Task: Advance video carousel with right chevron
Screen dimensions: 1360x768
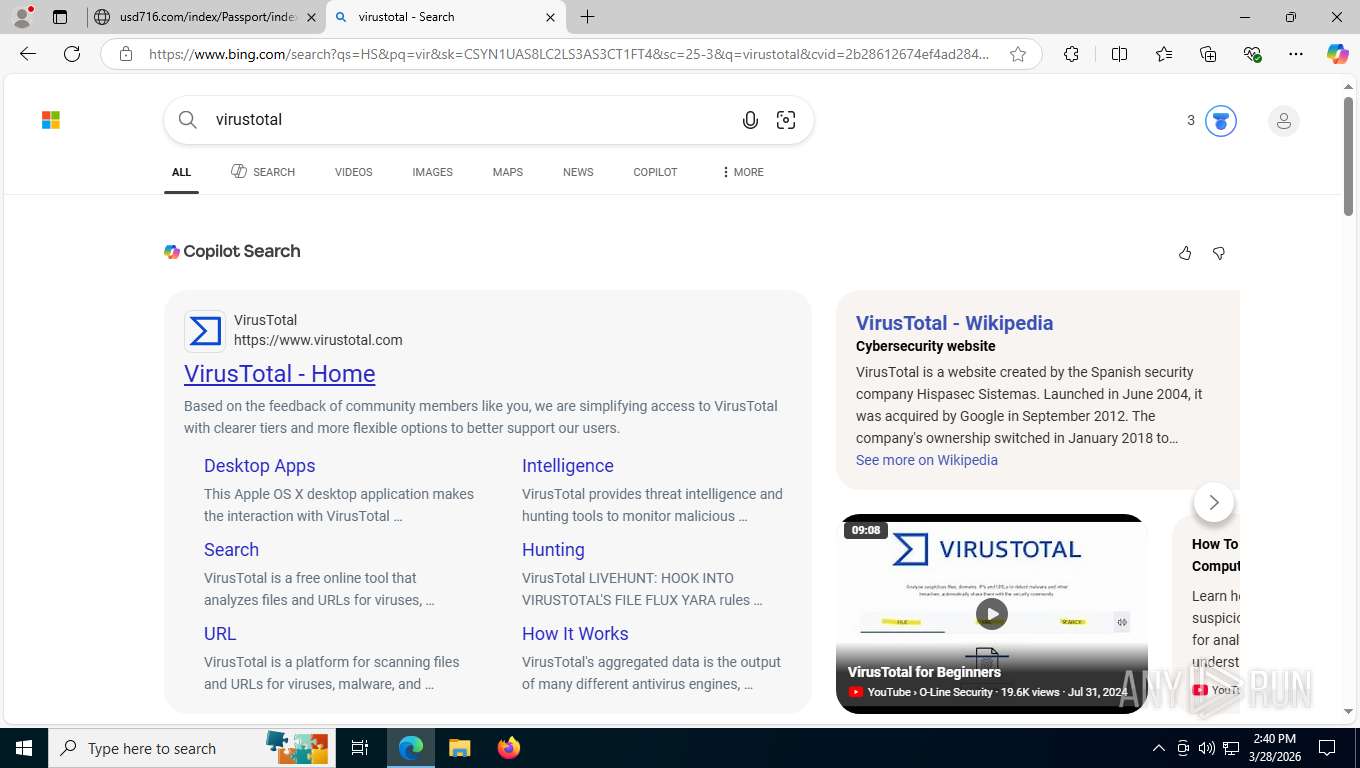Action: 1214,502
